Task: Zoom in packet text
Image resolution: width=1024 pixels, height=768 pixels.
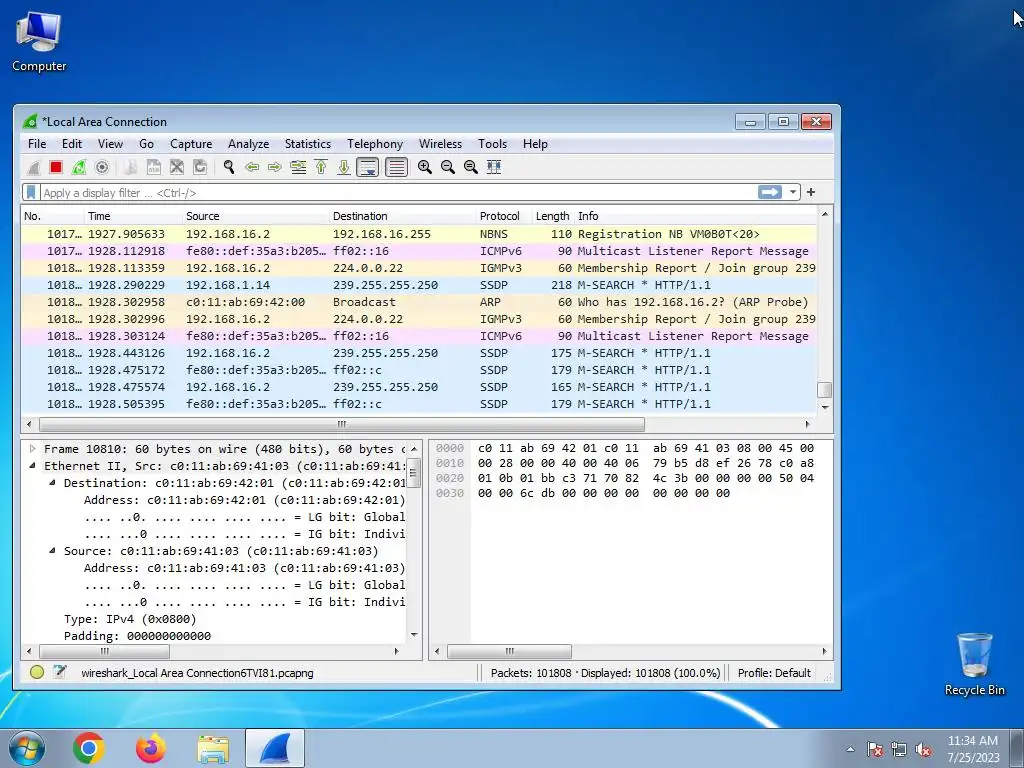Action: (424, 168)
